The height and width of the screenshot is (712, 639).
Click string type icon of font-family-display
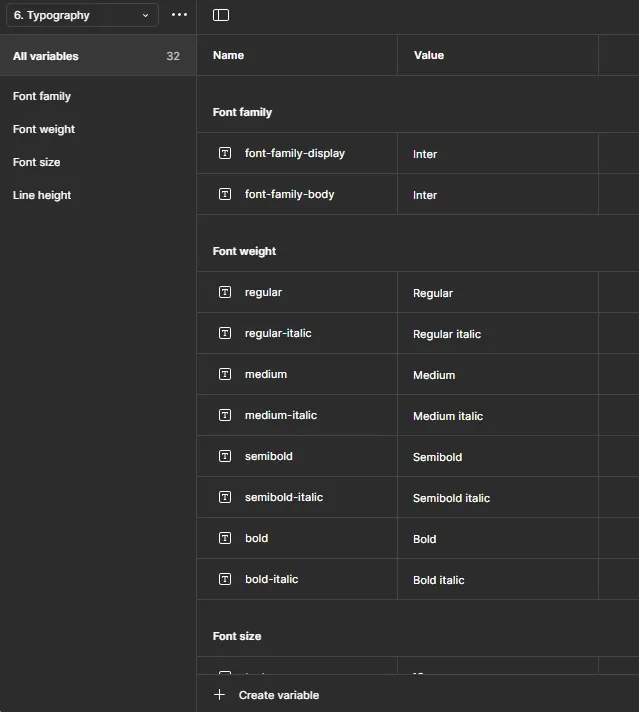(x=225, y=153)
